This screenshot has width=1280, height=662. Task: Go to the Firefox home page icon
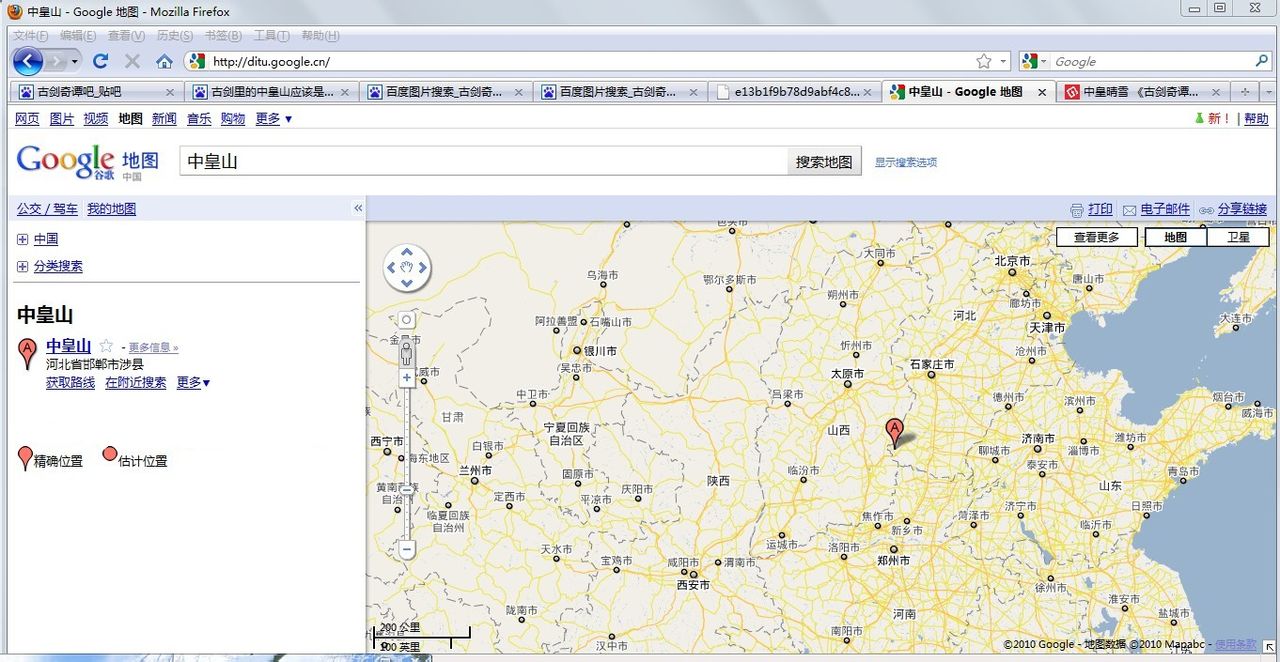click(164, 61)
